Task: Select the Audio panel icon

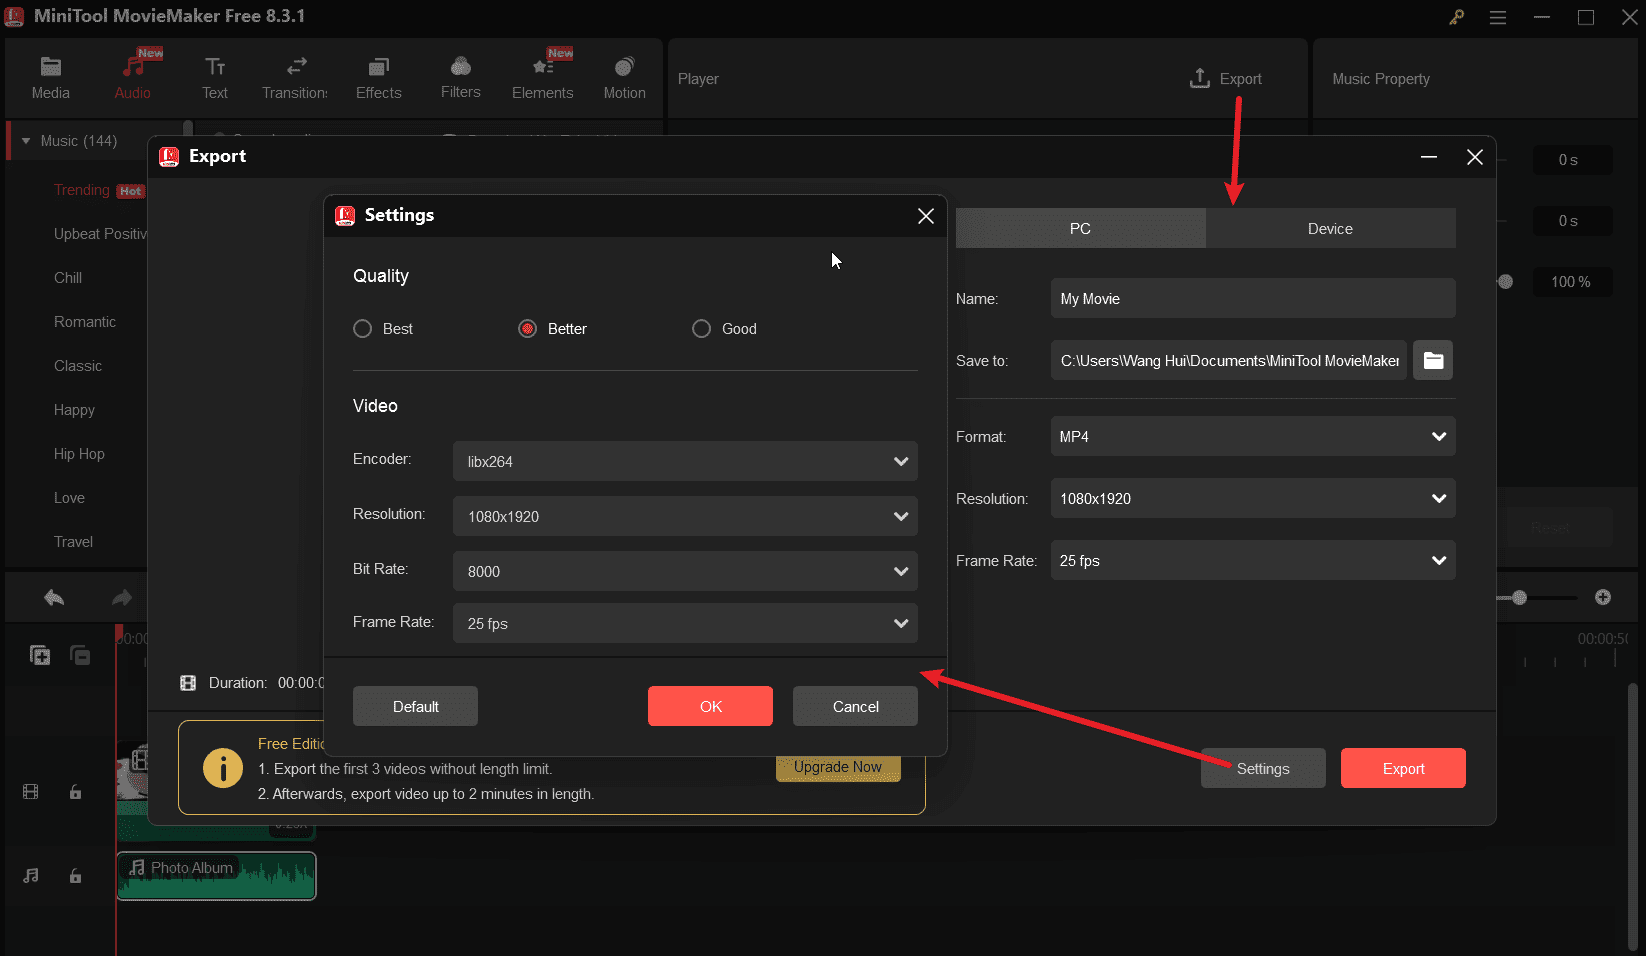Action: (x=133, y=76)
